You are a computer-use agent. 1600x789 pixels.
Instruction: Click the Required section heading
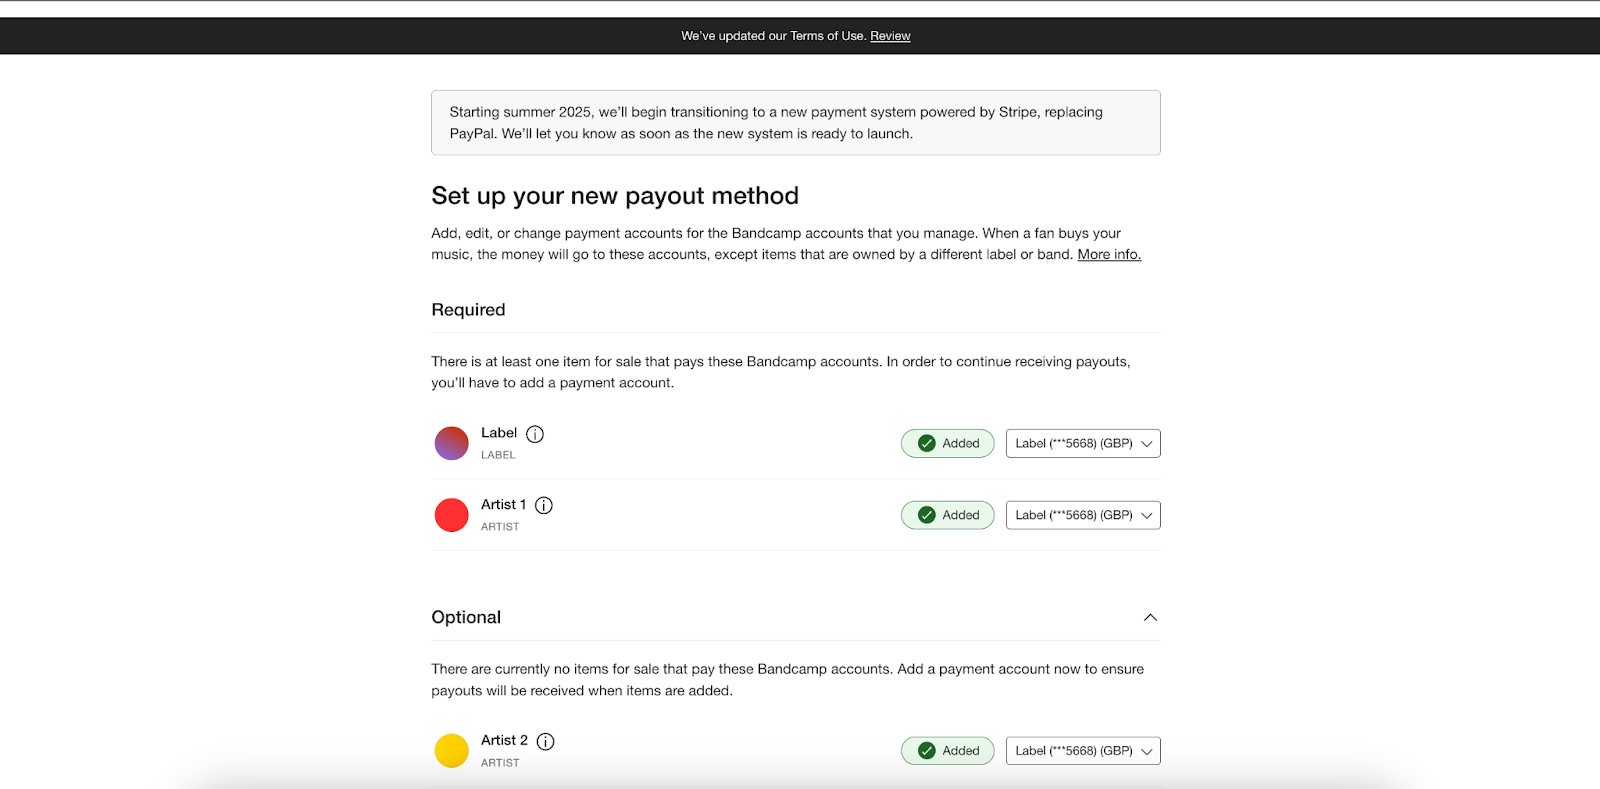coord(468,310)
